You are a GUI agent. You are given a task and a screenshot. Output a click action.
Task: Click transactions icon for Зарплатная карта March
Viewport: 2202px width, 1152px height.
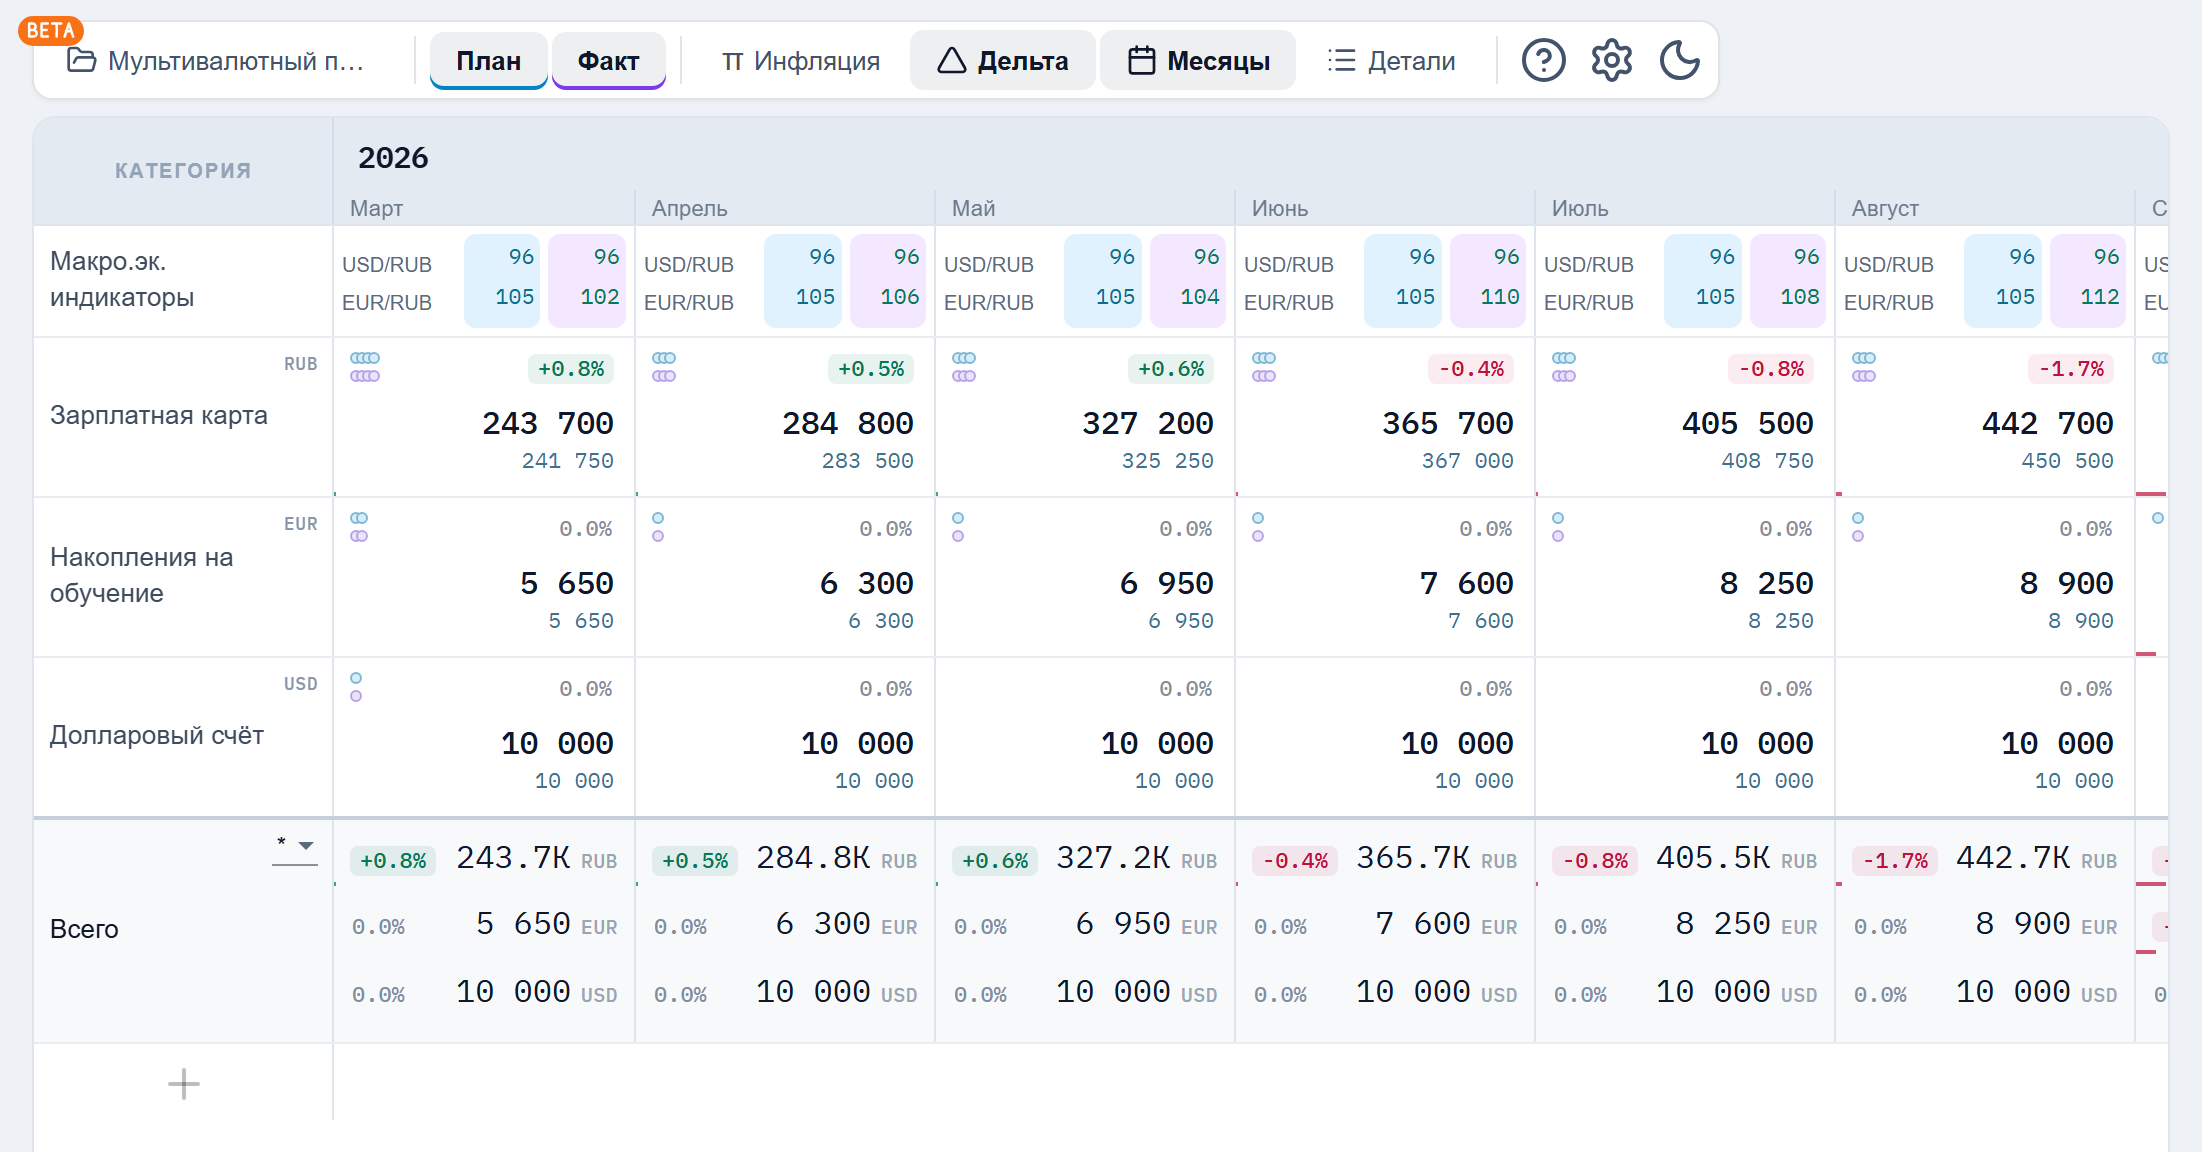coord(365,367)
